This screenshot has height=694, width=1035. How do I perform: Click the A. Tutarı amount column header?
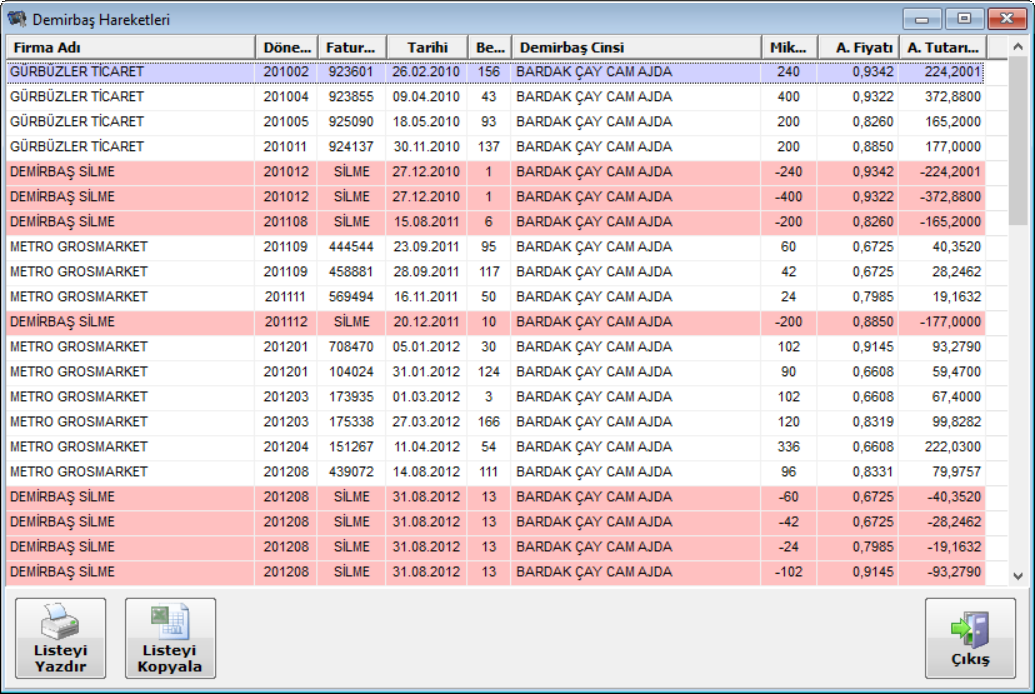pos(941,47)
